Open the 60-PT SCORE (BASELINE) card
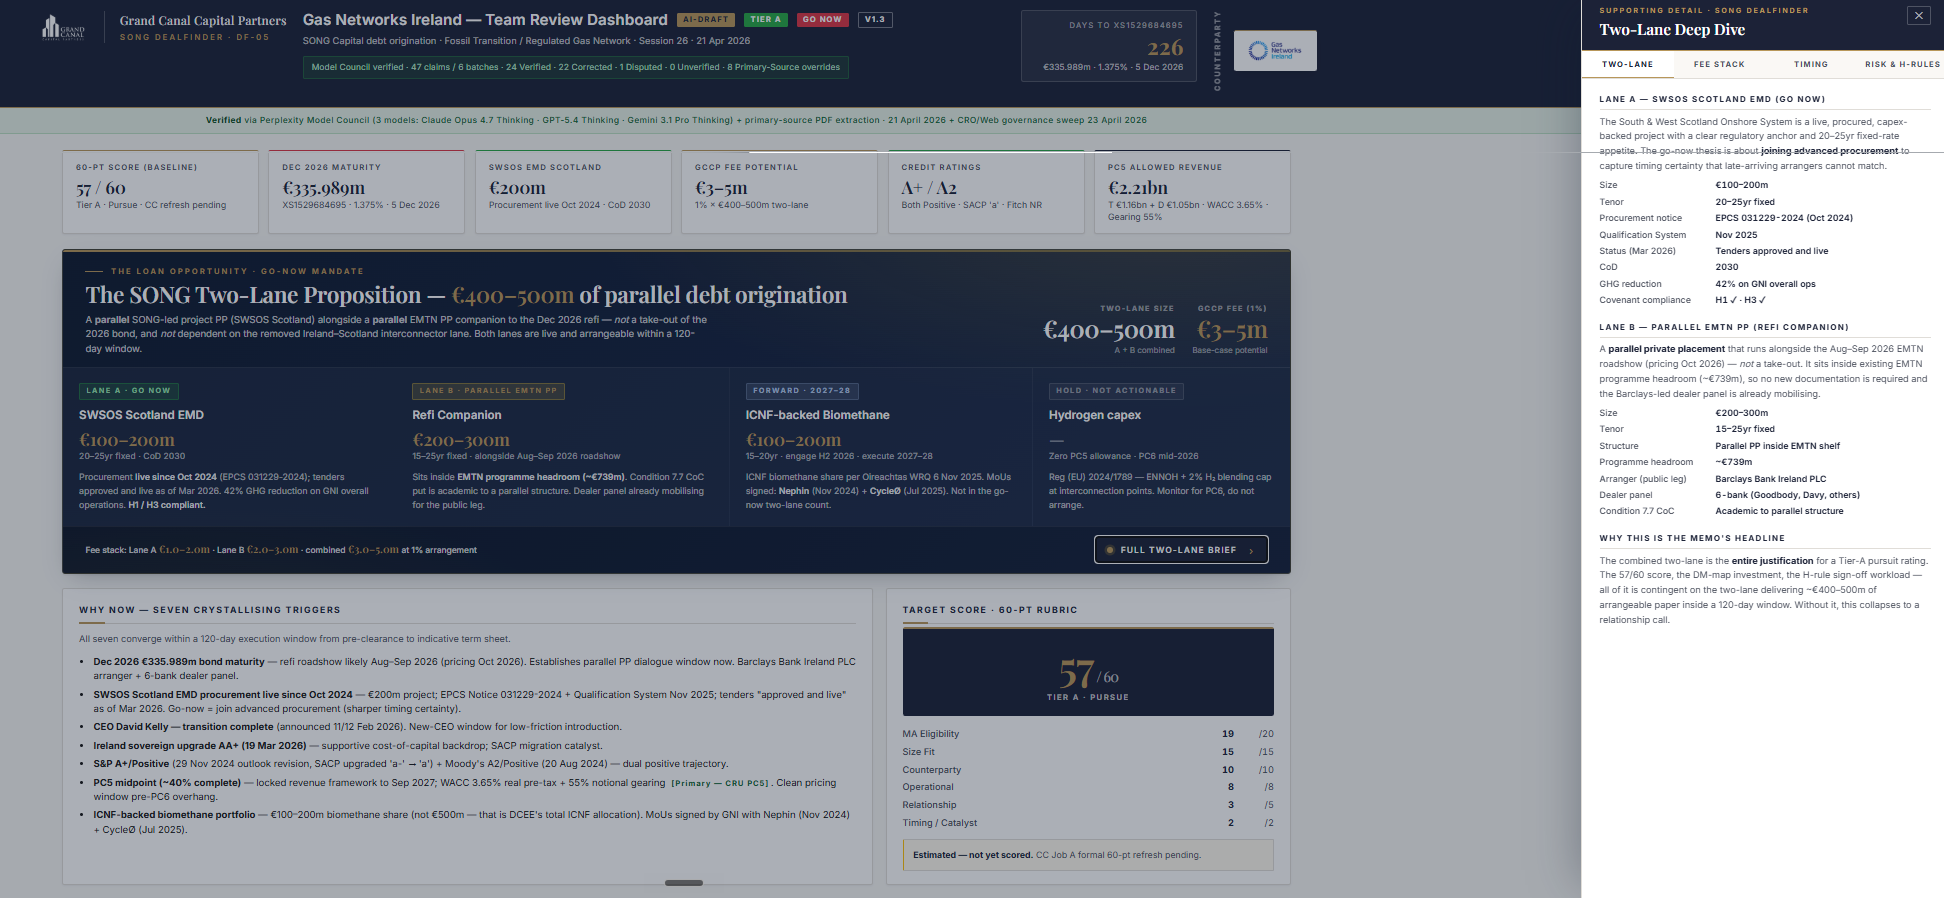Screen dimensions: 1944x898 (160, 191)
